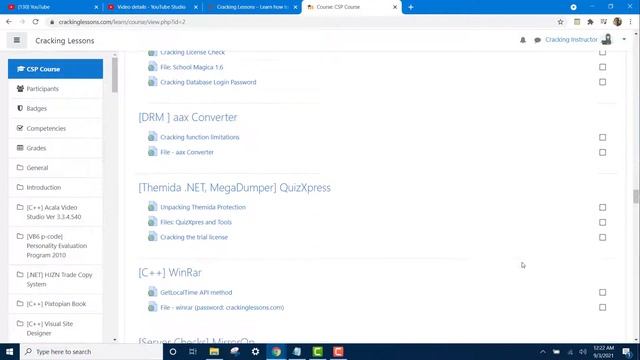640x360 pixels.
Task: Open Chrome from the Windows taskbar
Action: (276, 351)
